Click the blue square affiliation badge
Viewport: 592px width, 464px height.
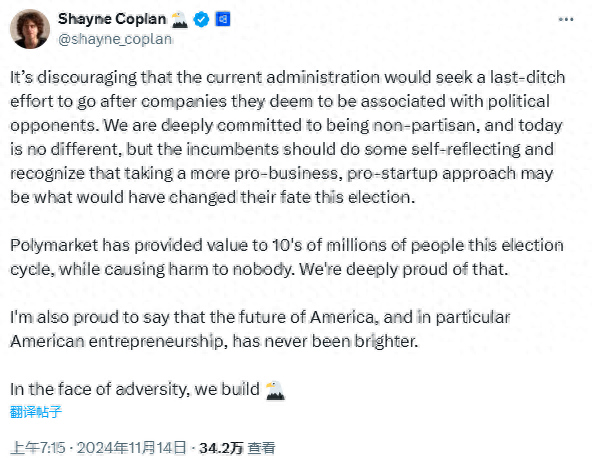click(223, 19)
